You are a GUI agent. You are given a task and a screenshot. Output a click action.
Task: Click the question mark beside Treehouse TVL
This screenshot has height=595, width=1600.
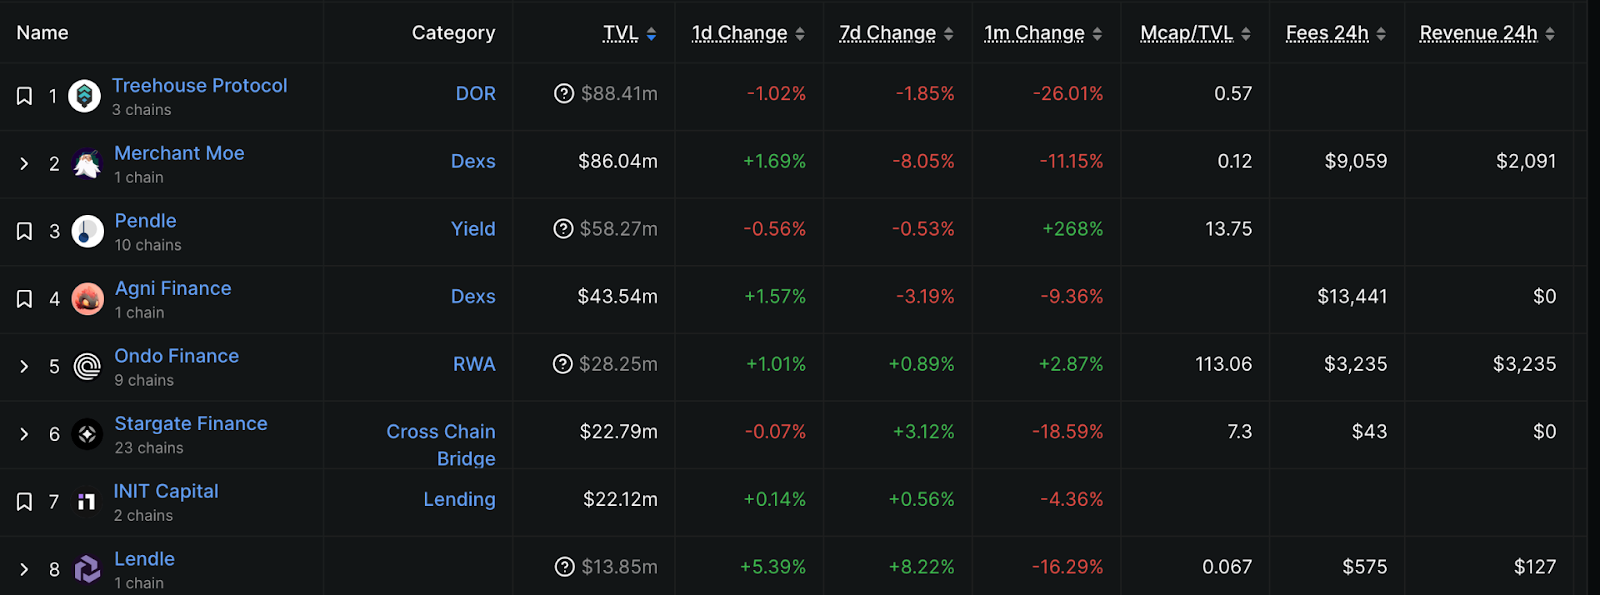pyautogui.click(x=564, y=93)
